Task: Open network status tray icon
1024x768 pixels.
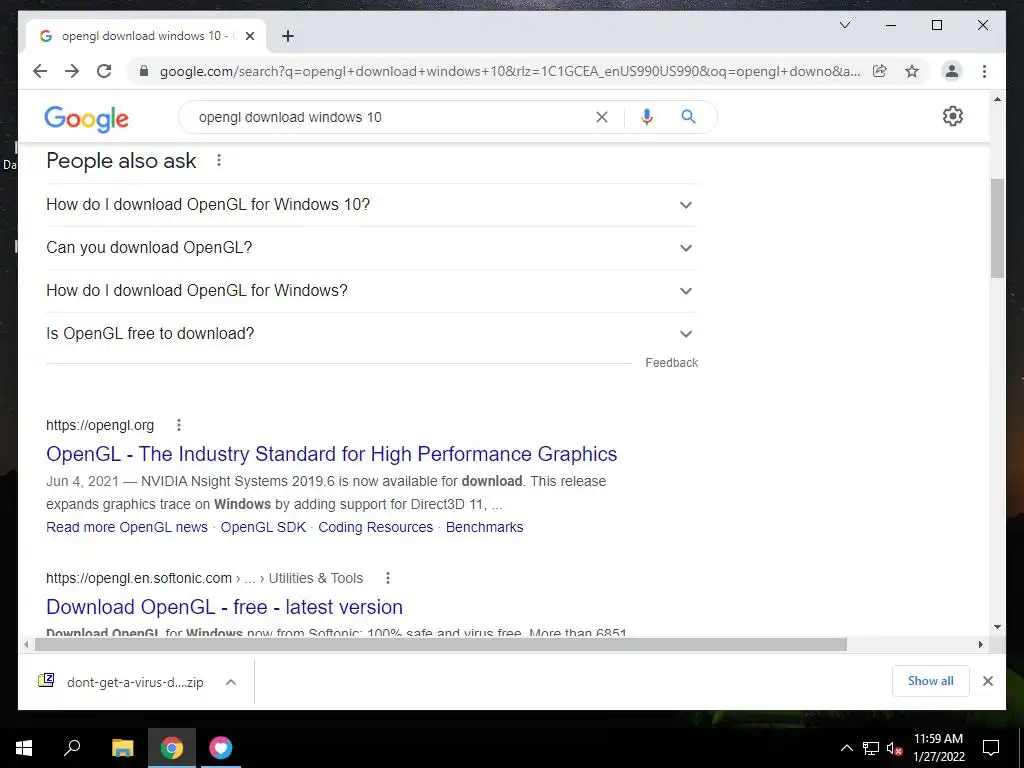Action: [871, 748]
